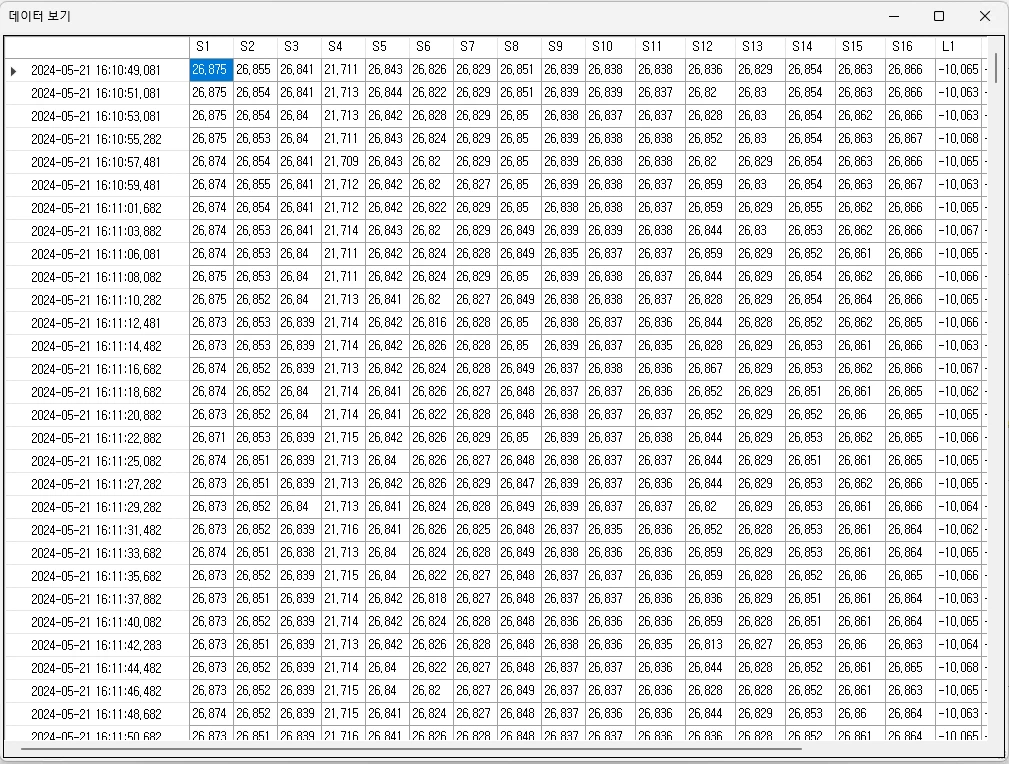Select timestamp 2024-05-21 16:11:22,882

[x=96, y=439]
